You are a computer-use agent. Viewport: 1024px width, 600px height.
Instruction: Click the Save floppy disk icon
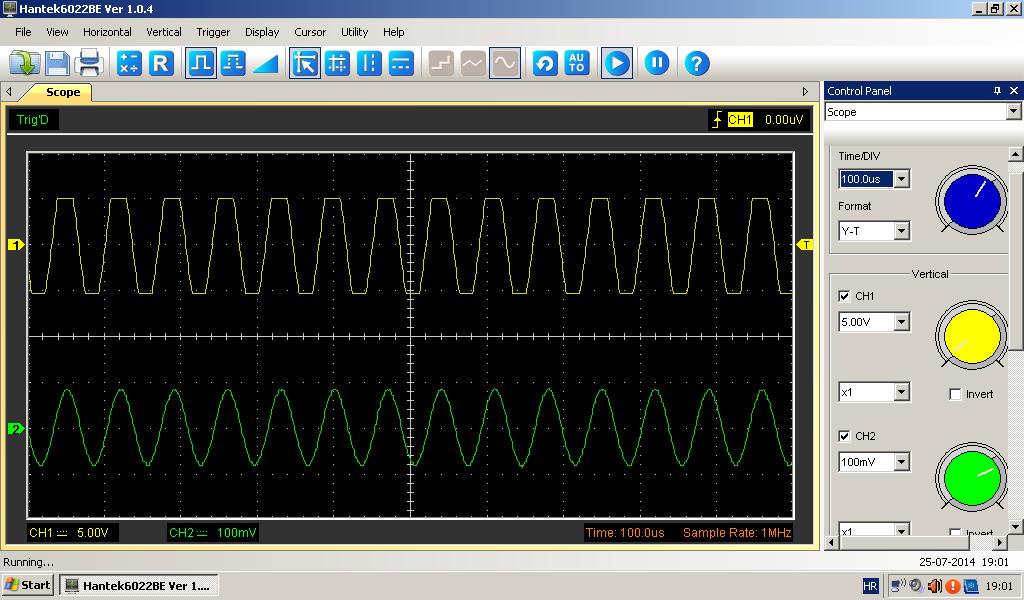click(57, 64)
